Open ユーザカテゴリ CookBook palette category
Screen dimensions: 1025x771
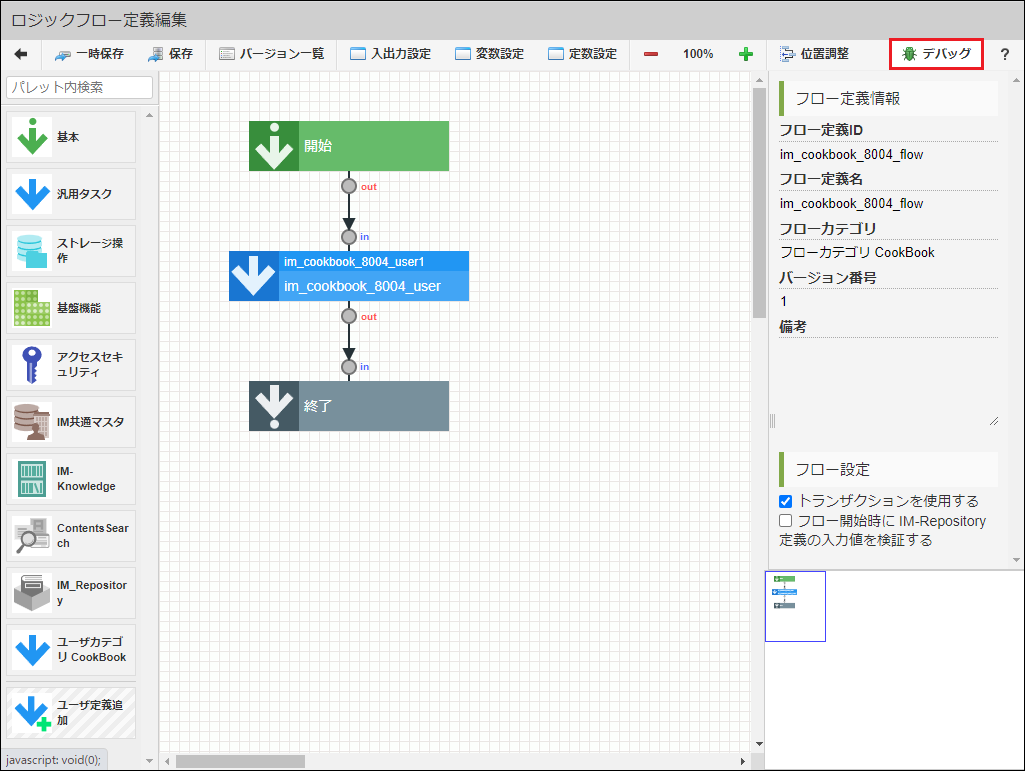[71, 650]
